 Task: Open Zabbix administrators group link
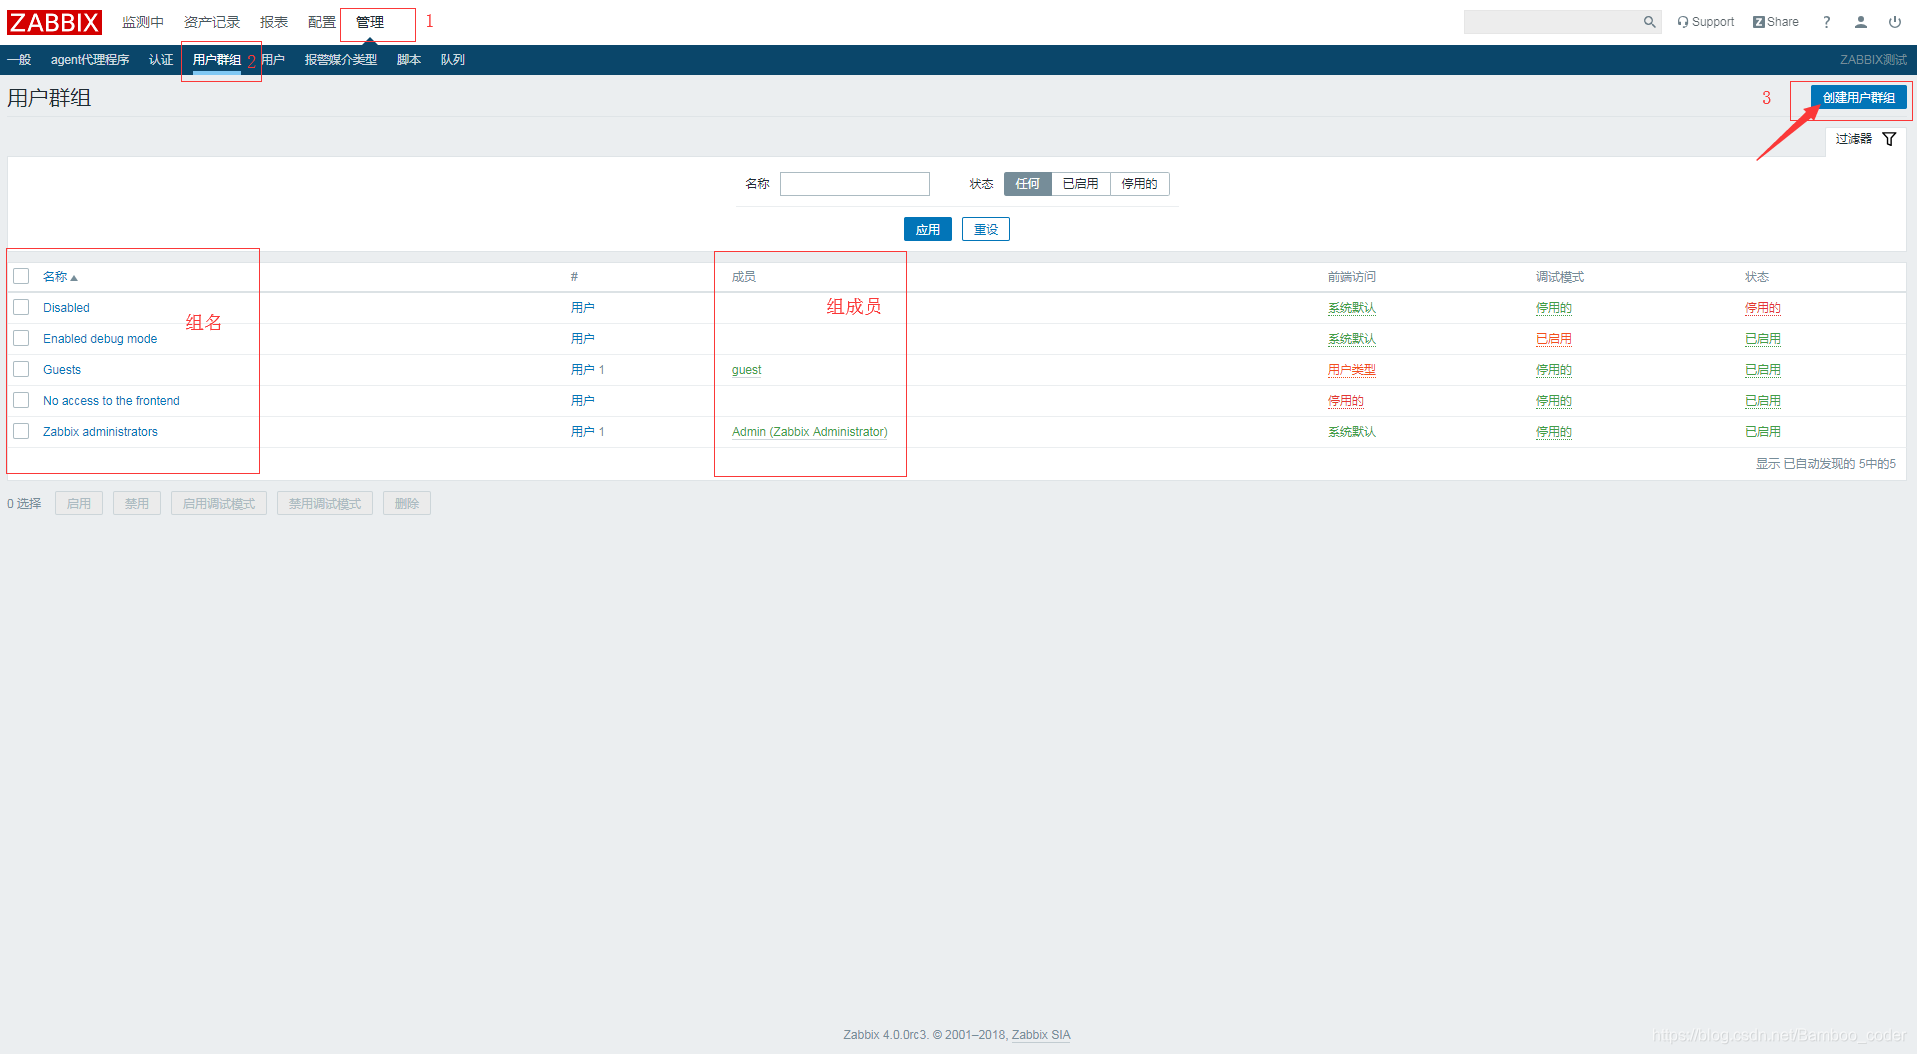(100, 432)
